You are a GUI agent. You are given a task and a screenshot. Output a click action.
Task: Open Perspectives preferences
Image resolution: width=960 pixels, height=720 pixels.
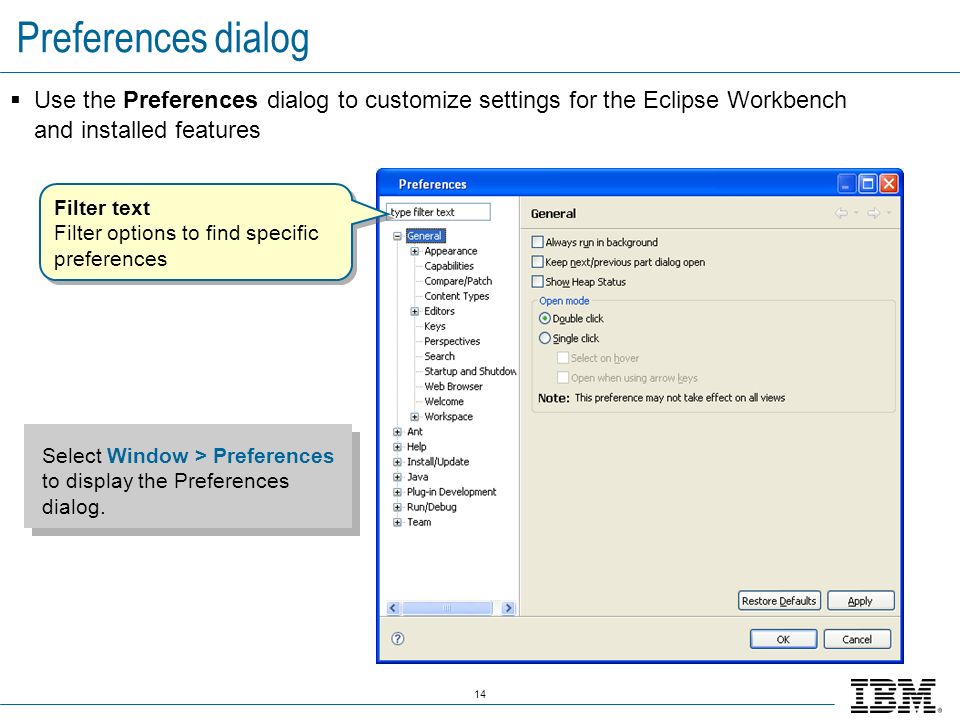[x=452, y=341]
